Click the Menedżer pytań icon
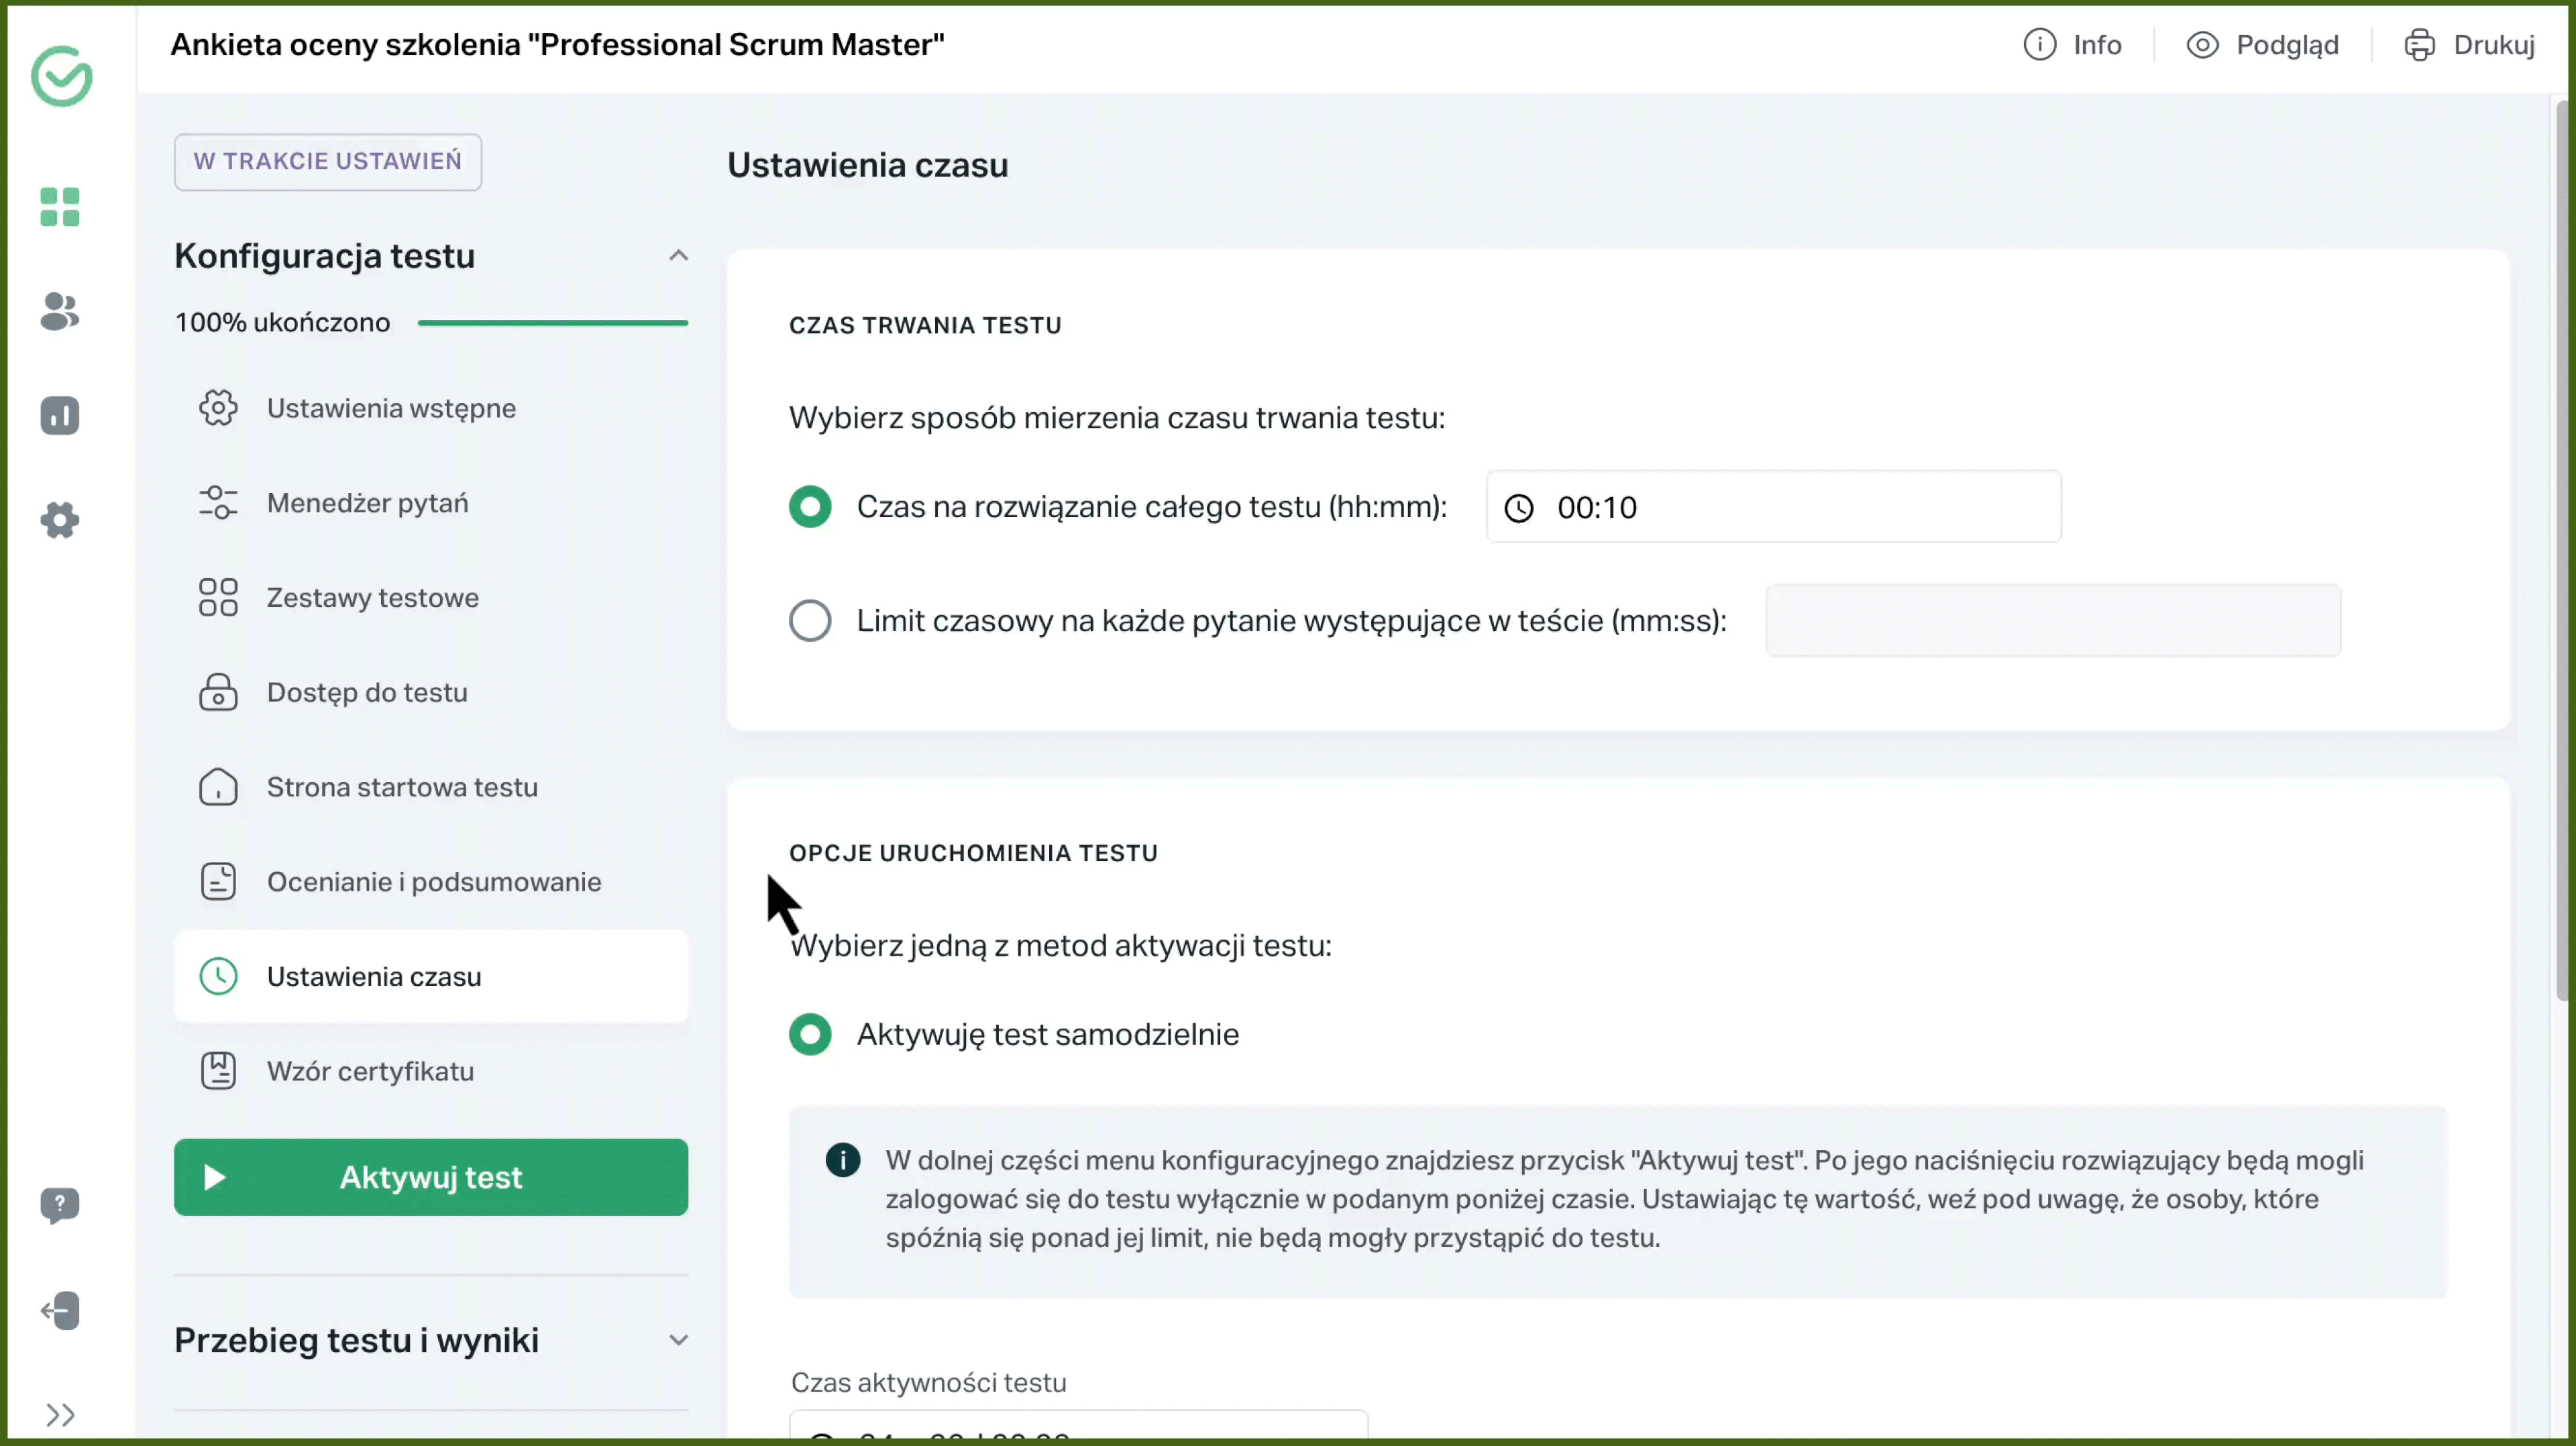 (x=219, y=502)
